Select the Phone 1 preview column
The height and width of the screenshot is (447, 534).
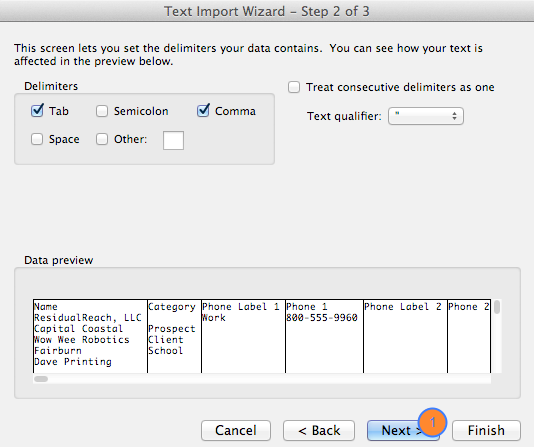[325, 336]
